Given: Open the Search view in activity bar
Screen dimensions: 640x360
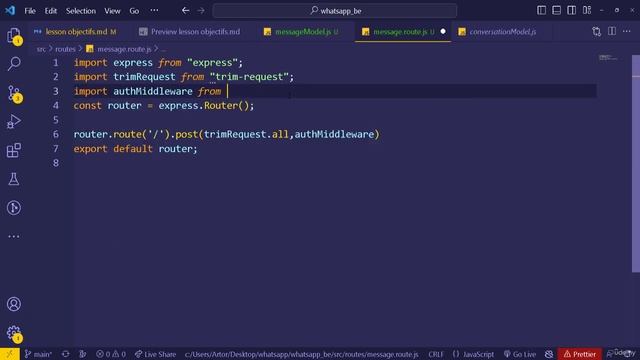Looking at the screenshot, I should (x=14, y=64).
